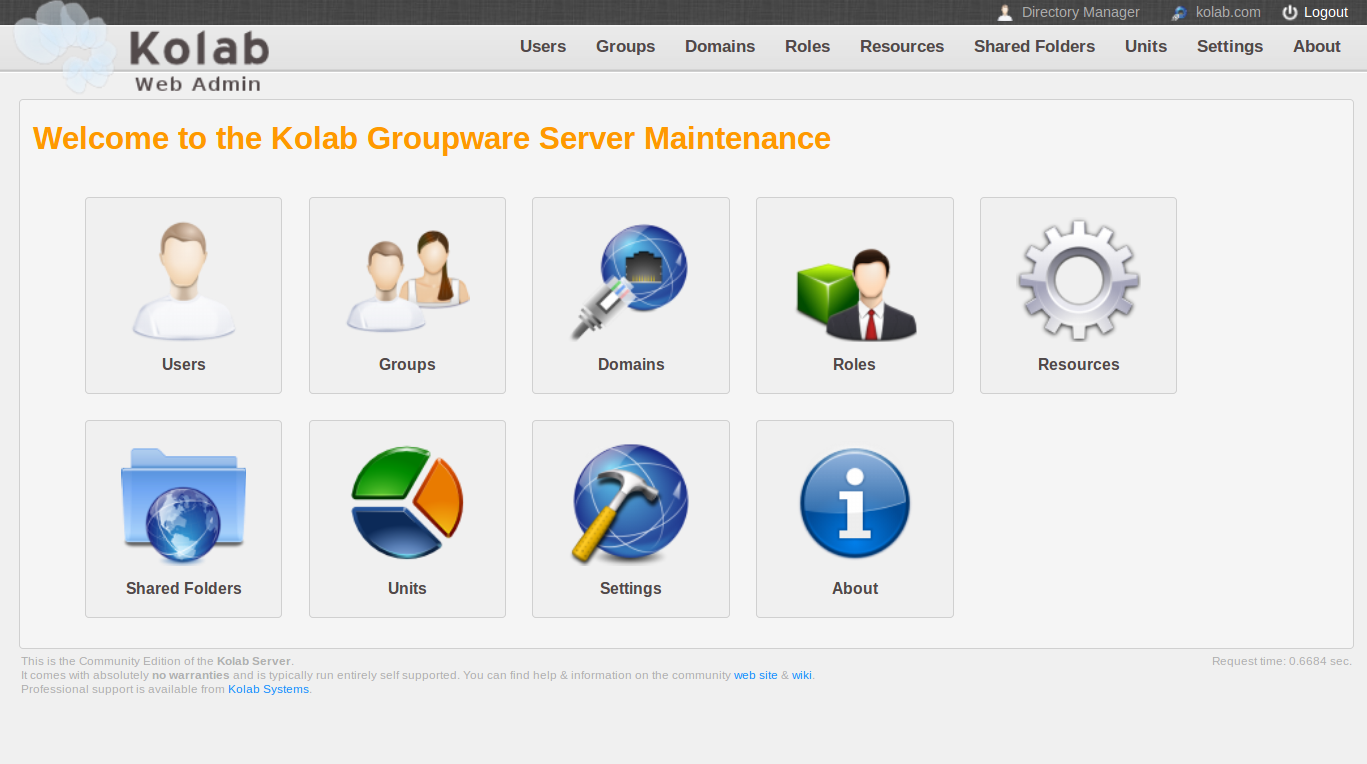Click the Settings tile label
Viewport: 1367px width, 764px height.
point(631,589)
